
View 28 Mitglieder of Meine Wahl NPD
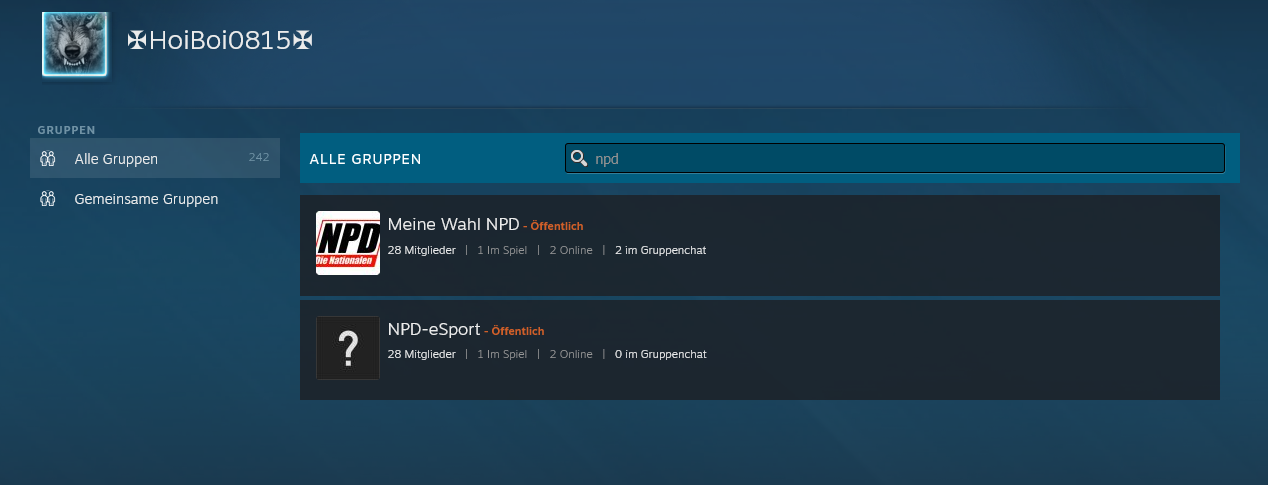(421, 250)
